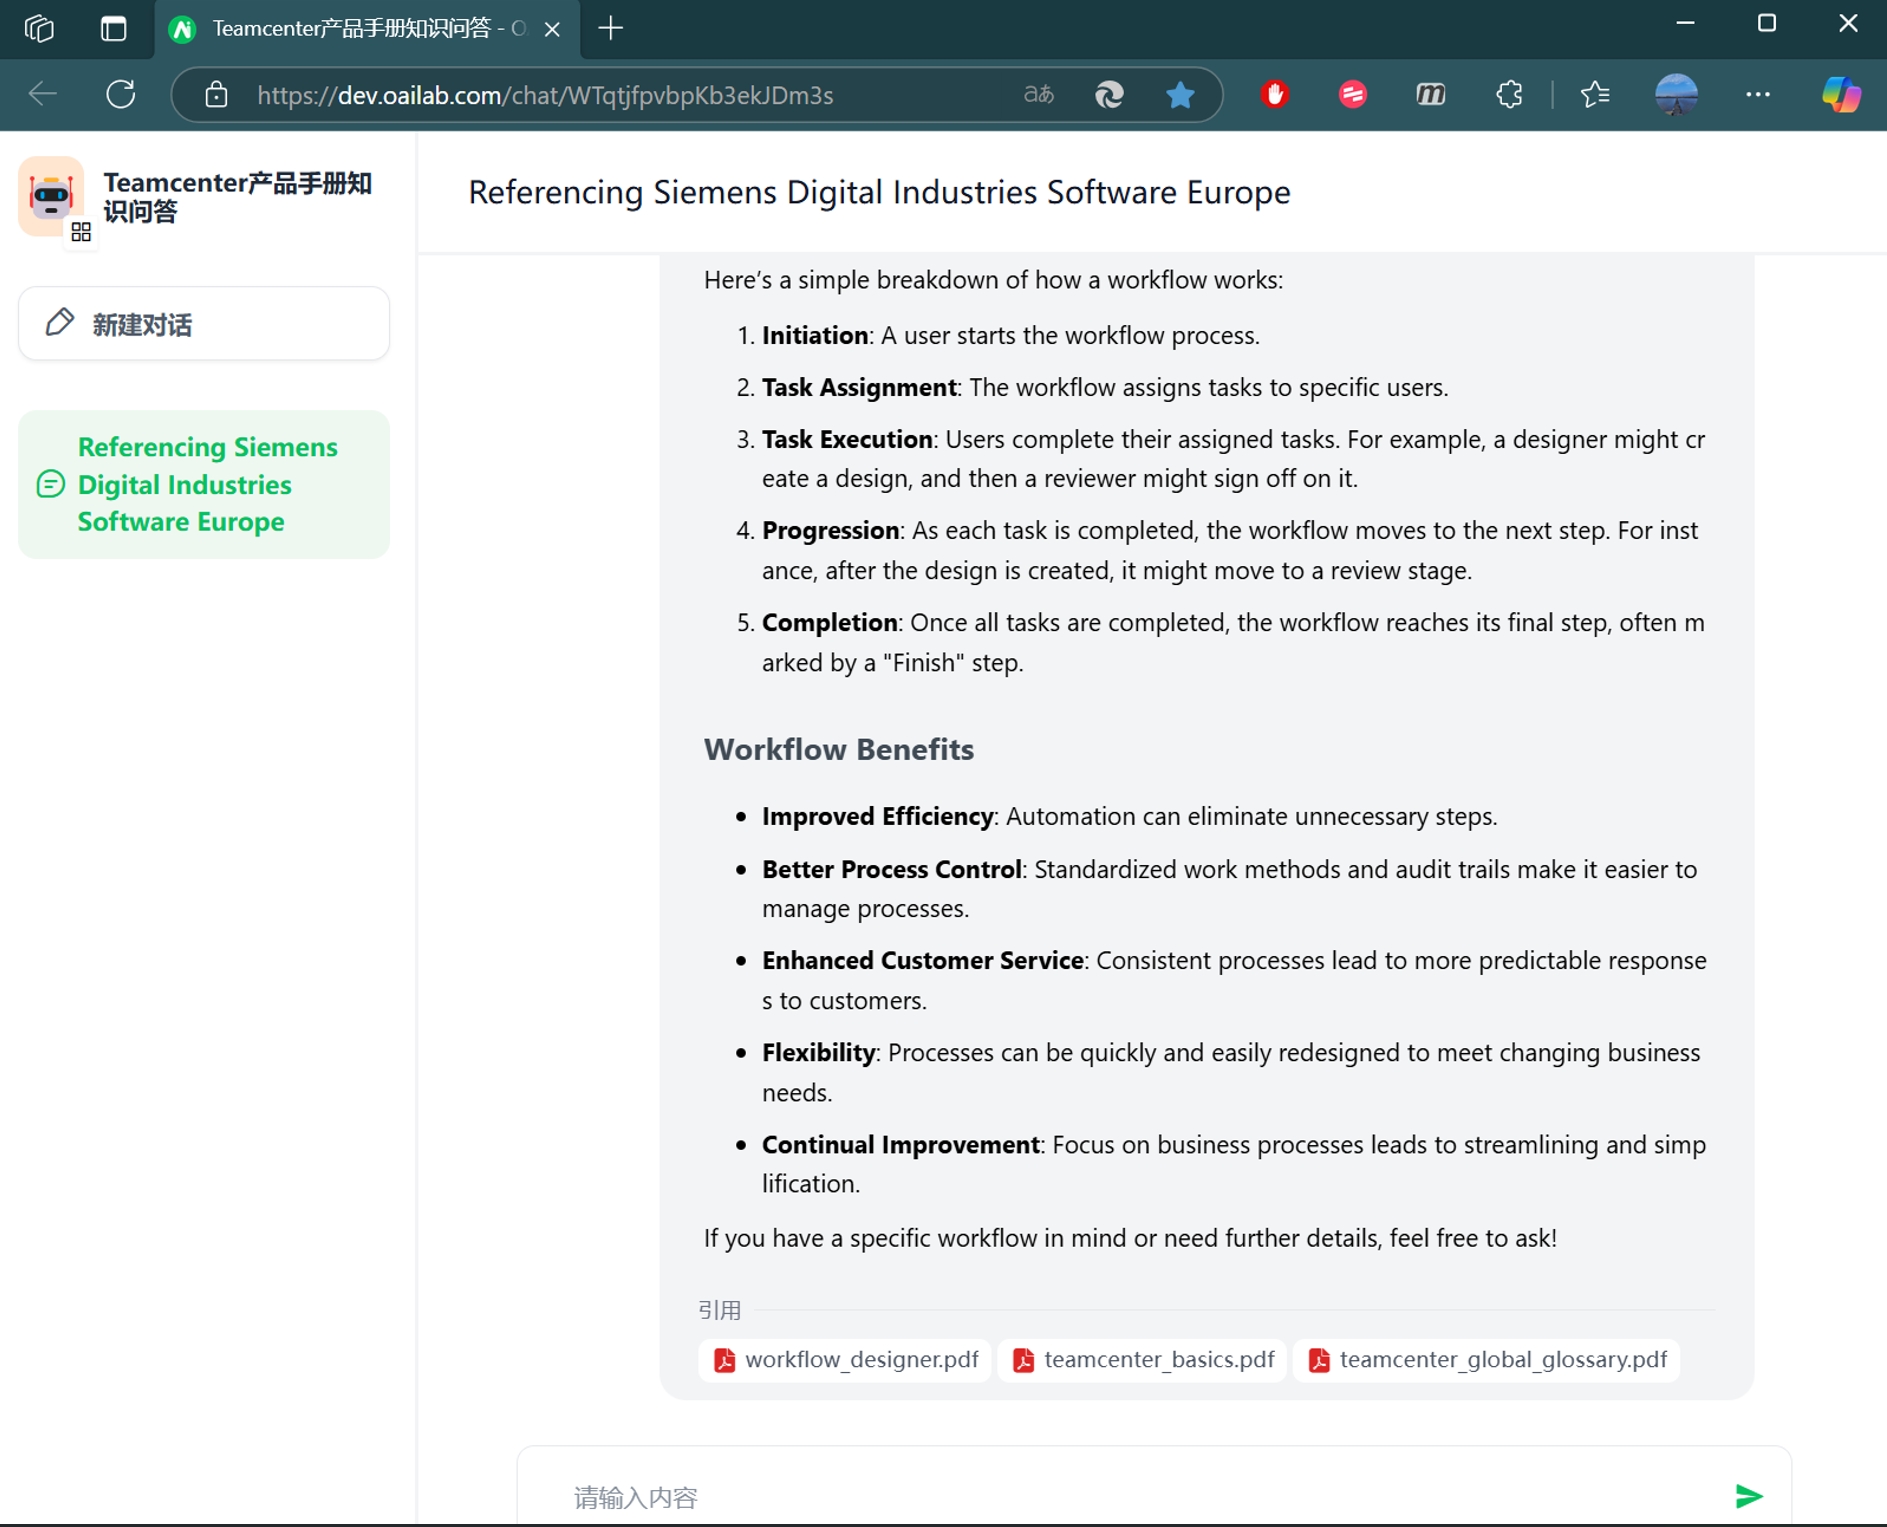Open the teamcenter_basics.pdf citation
The height and width of the screenshot is (1527, 1887).
[x=1142, y=1359]
